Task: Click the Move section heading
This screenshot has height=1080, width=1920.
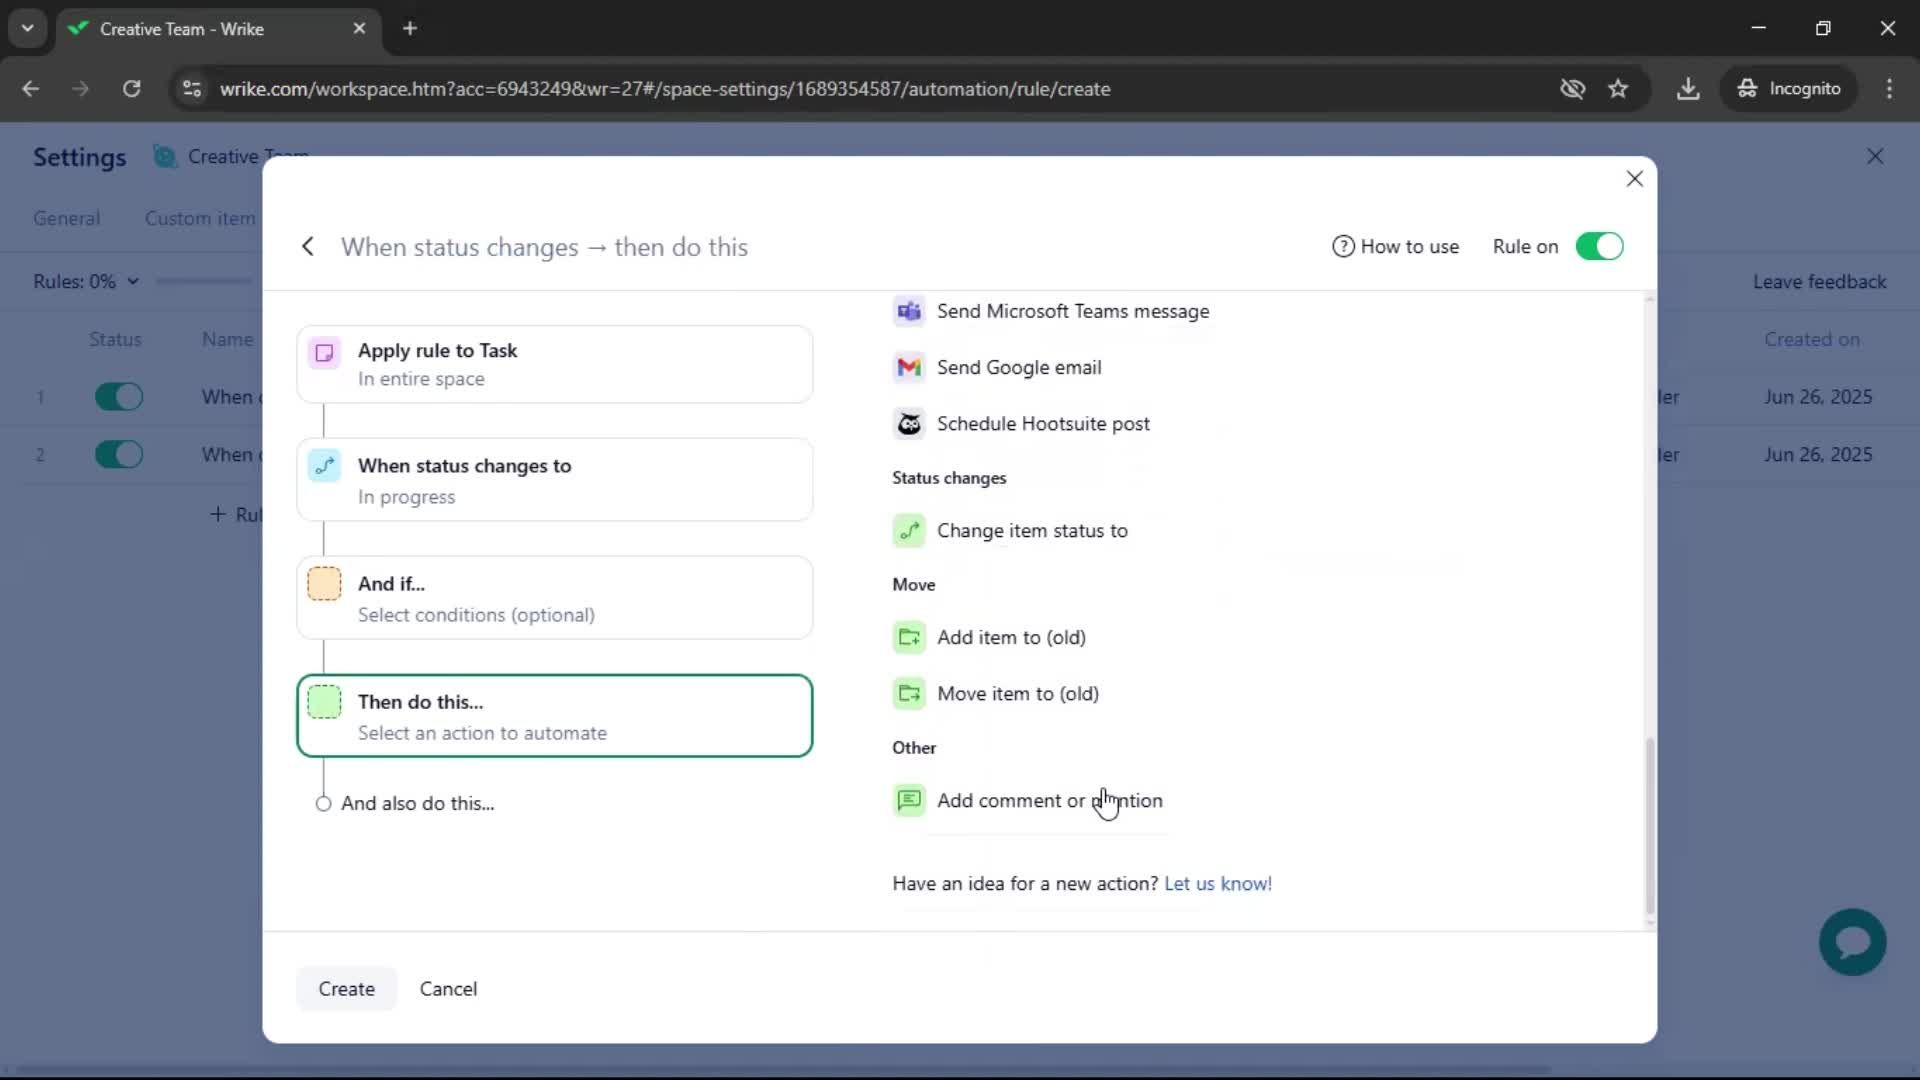Action: pos(913,585)
